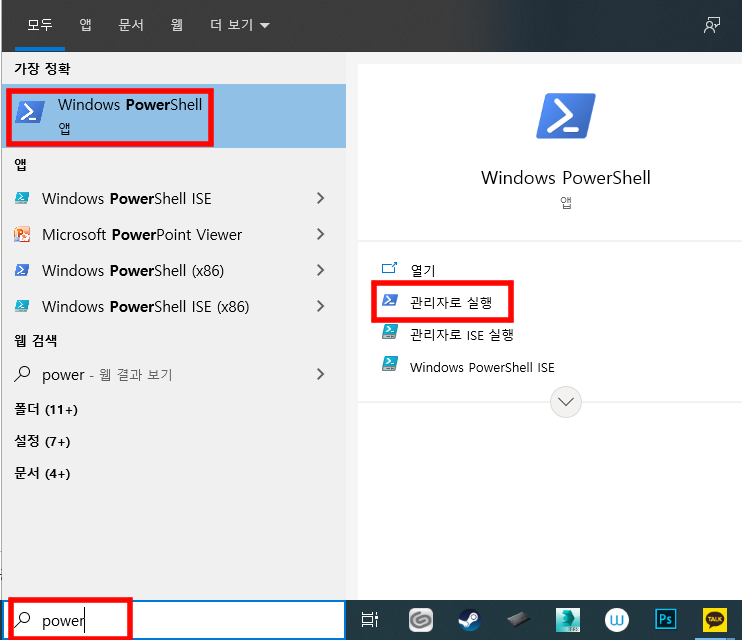Click the large PowerShell icon in details pane
Viewport: 742px width, 640px height.
[565, 116]
